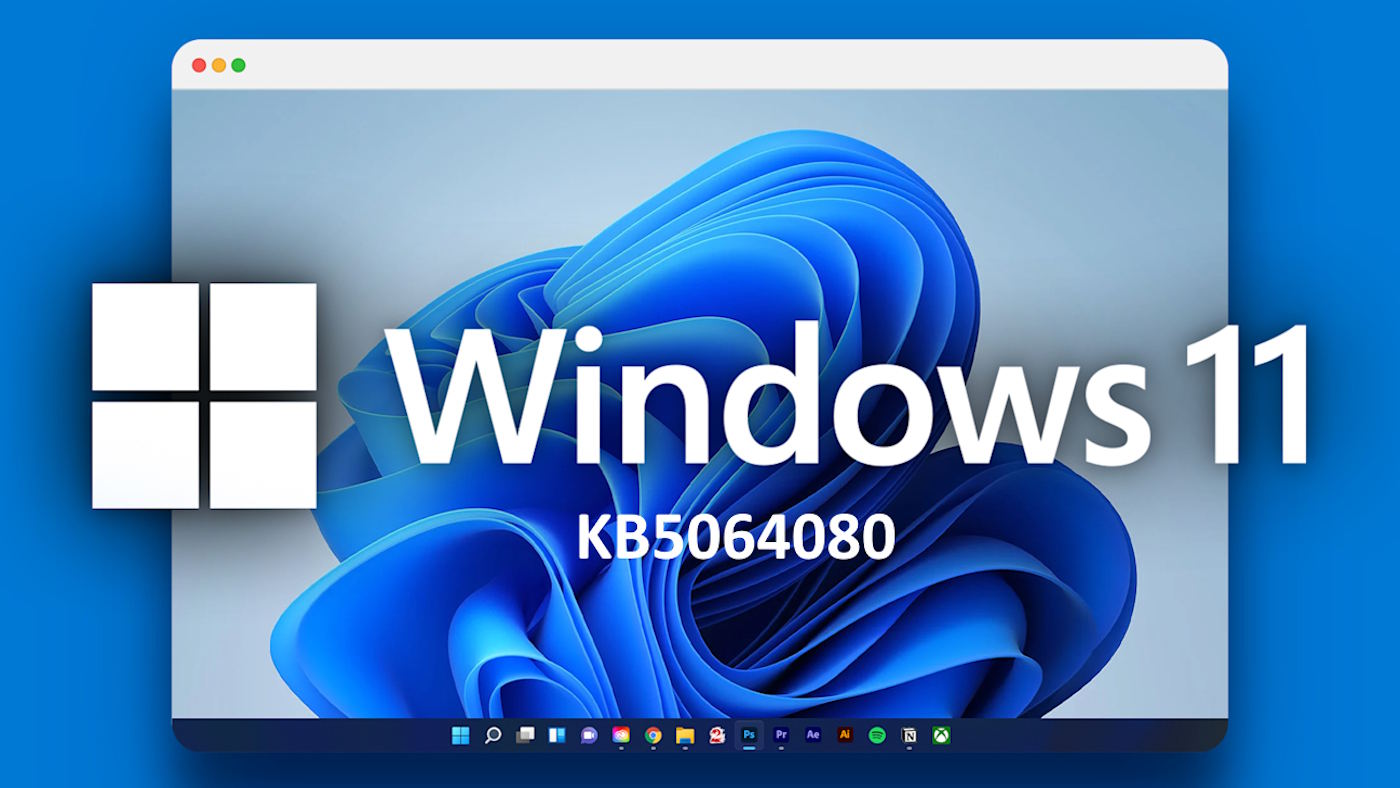Image resolution: width=1400 pixels, height=788 pixels.
Task: Open the Windows Start menu
Action: [460, 736]
